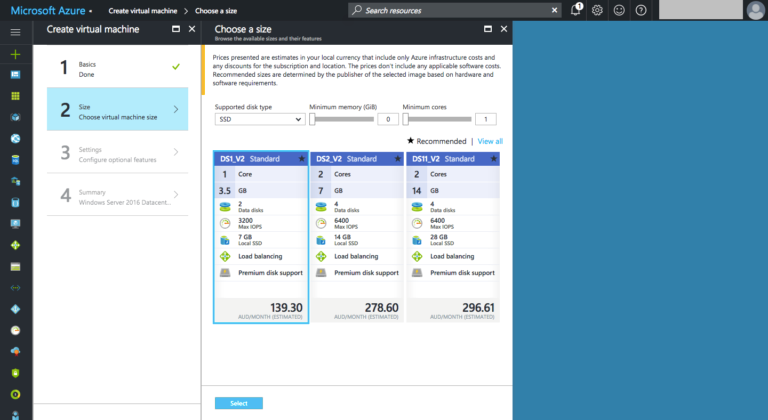Open step 4 Summary
768x420 pixels.
click(x=118, y=195)
